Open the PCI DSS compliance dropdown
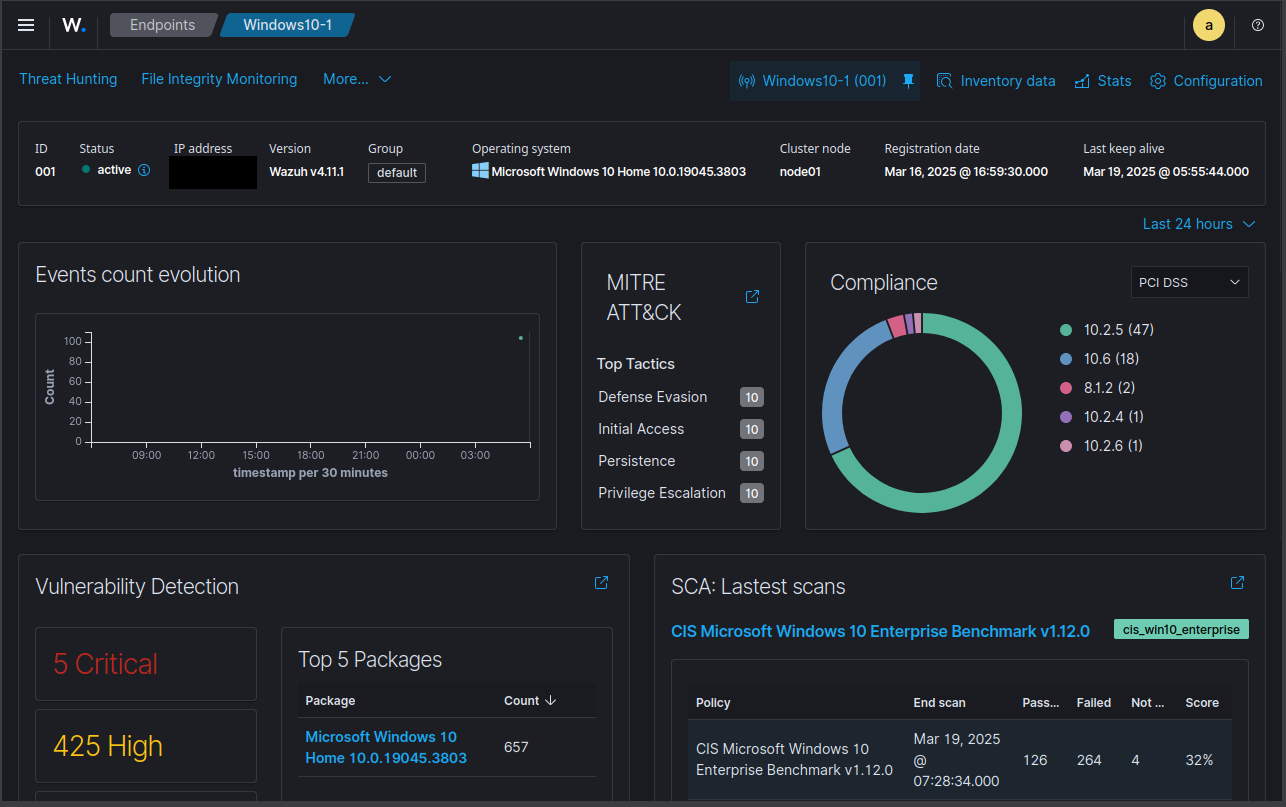This screenshot has width=1286, height=807. coord(1189,282)
